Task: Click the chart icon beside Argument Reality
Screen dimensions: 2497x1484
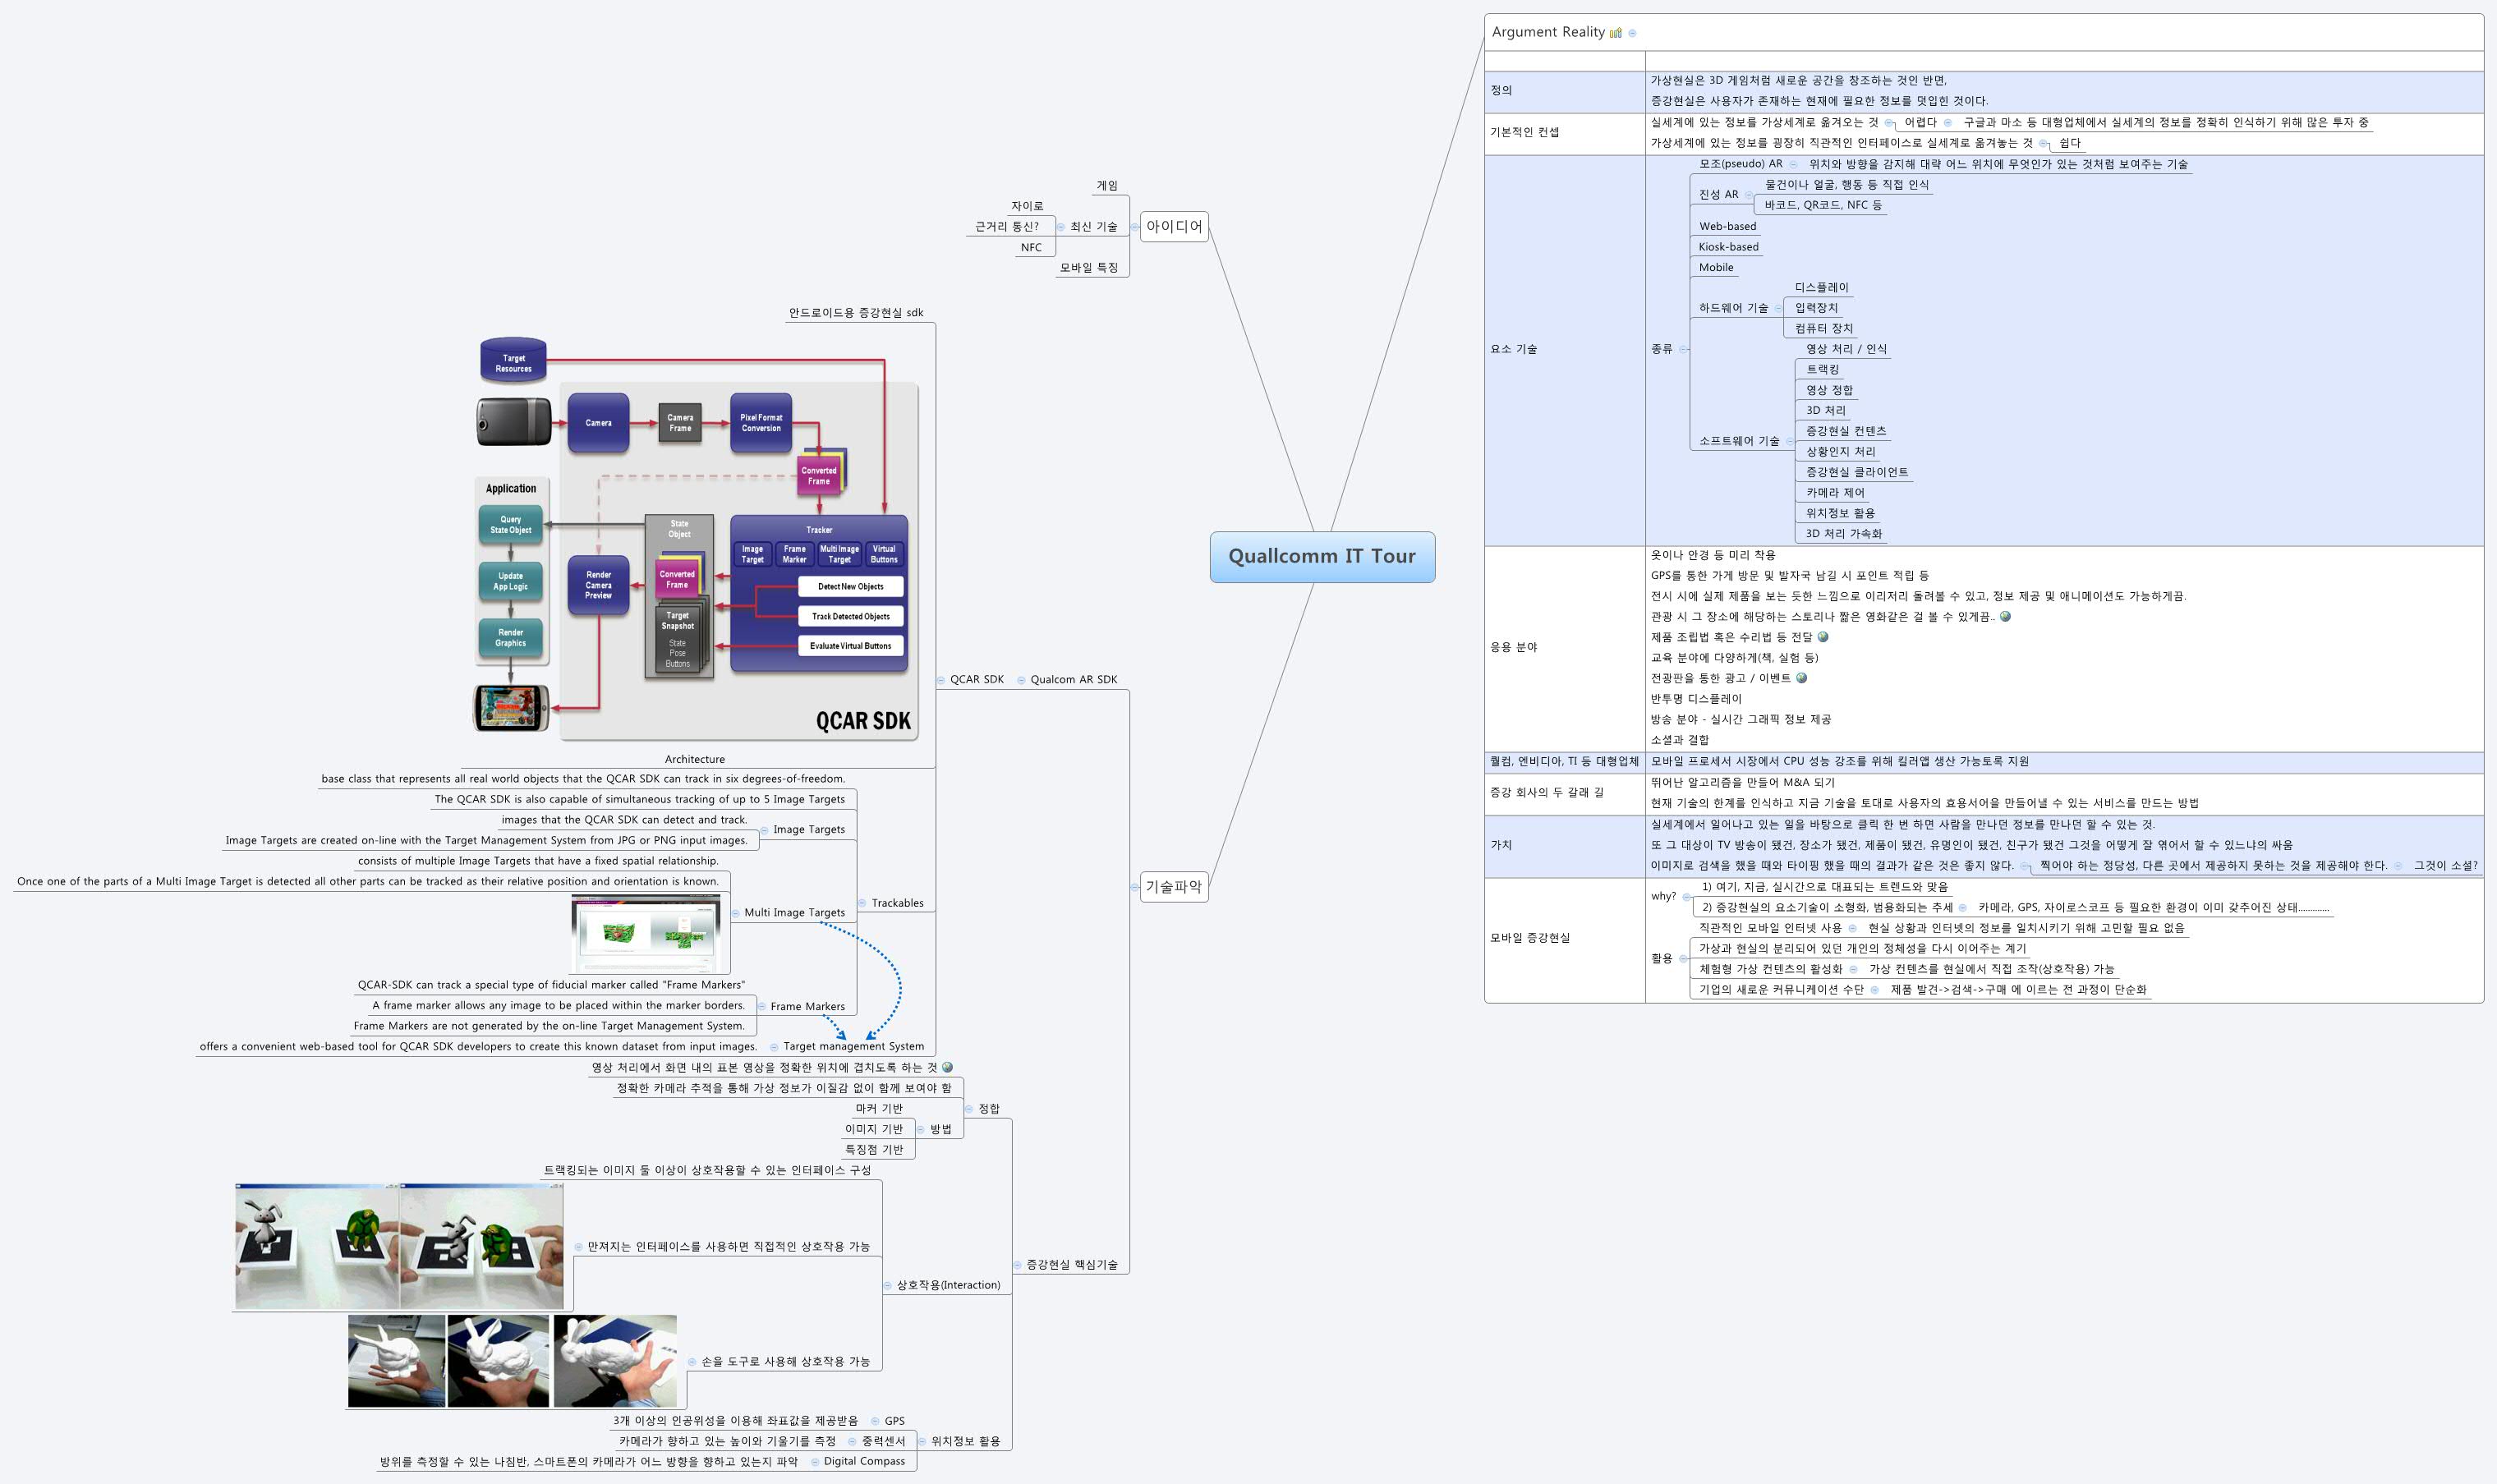Action: [x=1615, y=33]
